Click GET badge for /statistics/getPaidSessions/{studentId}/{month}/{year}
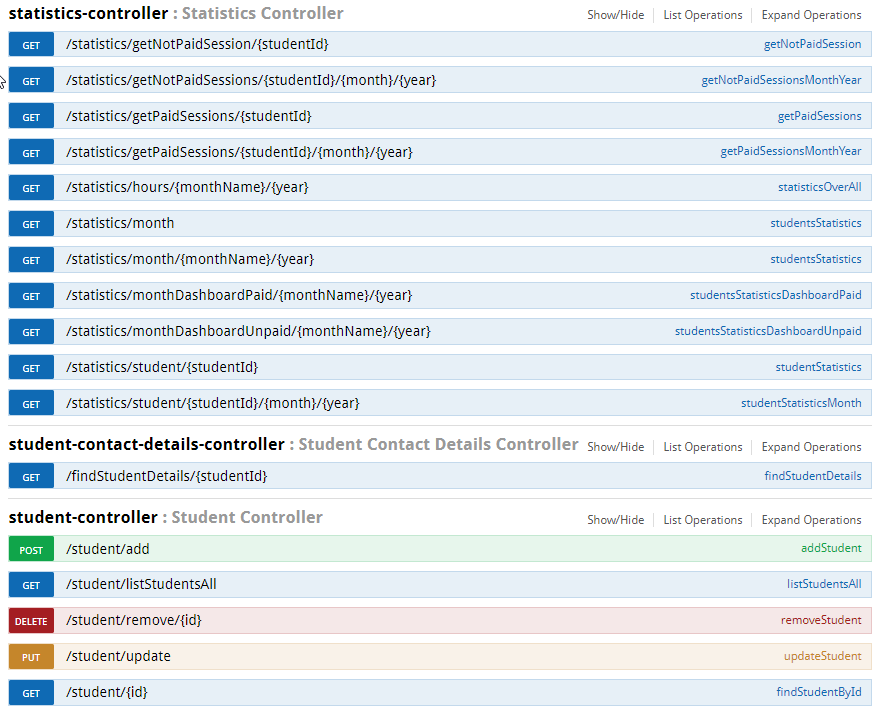The width and height of the screenshot is (890, 715). (x=31, y=153)
